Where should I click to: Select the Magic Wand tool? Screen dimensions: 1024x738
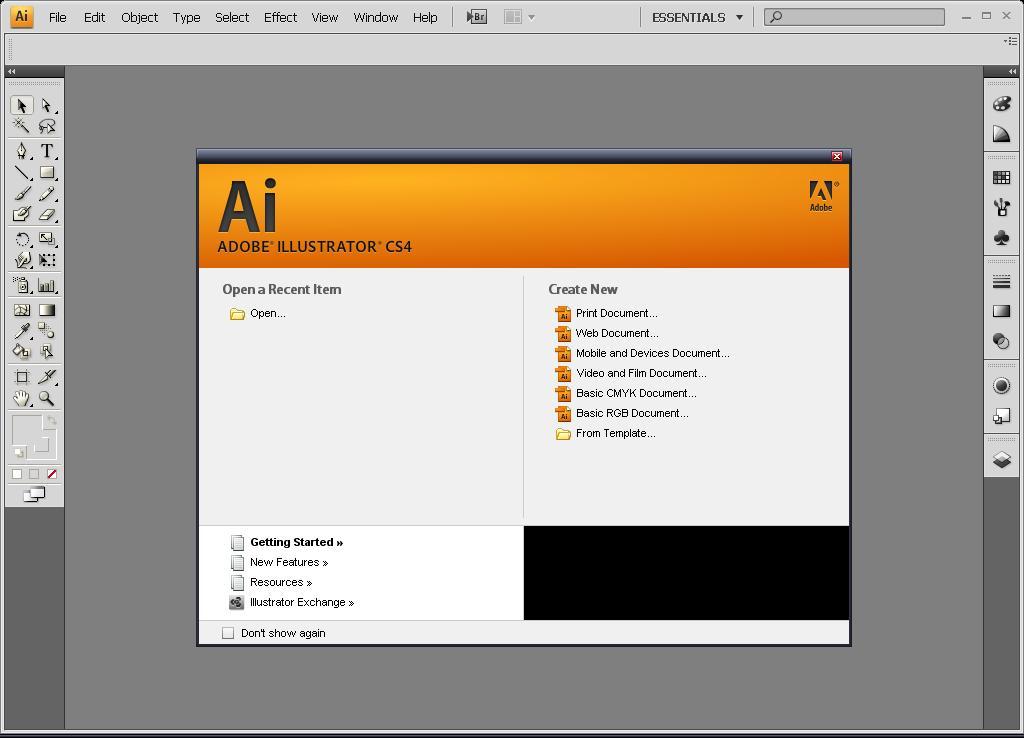22,125
